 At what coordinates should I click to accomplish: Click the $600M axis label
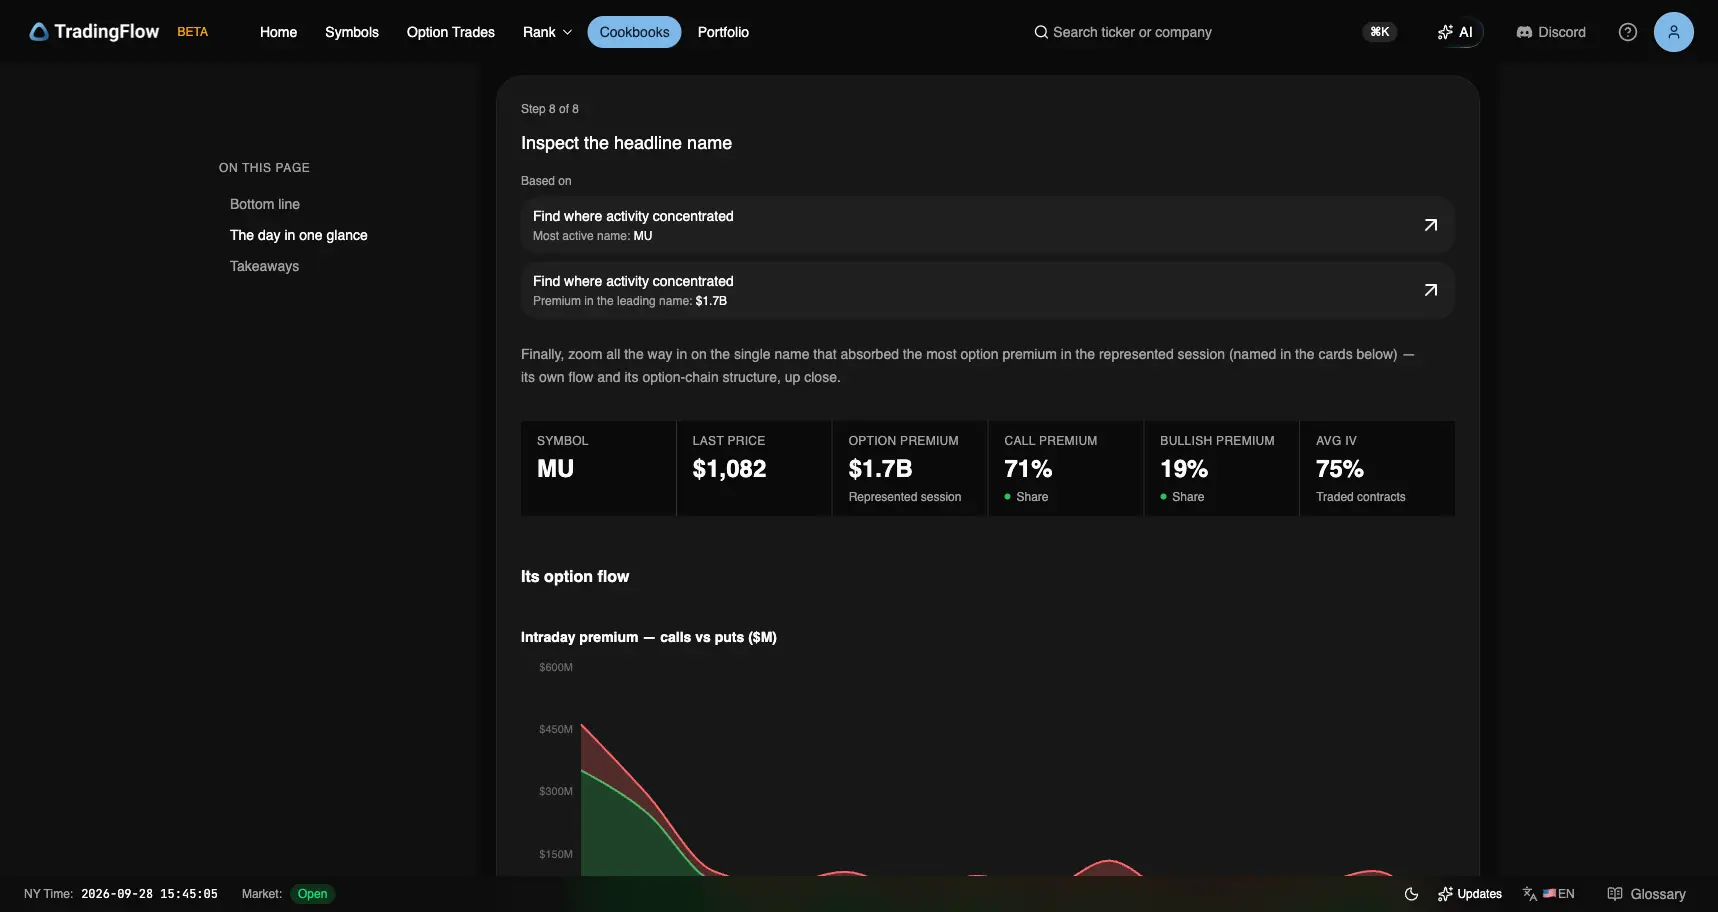tap(556, 667)
